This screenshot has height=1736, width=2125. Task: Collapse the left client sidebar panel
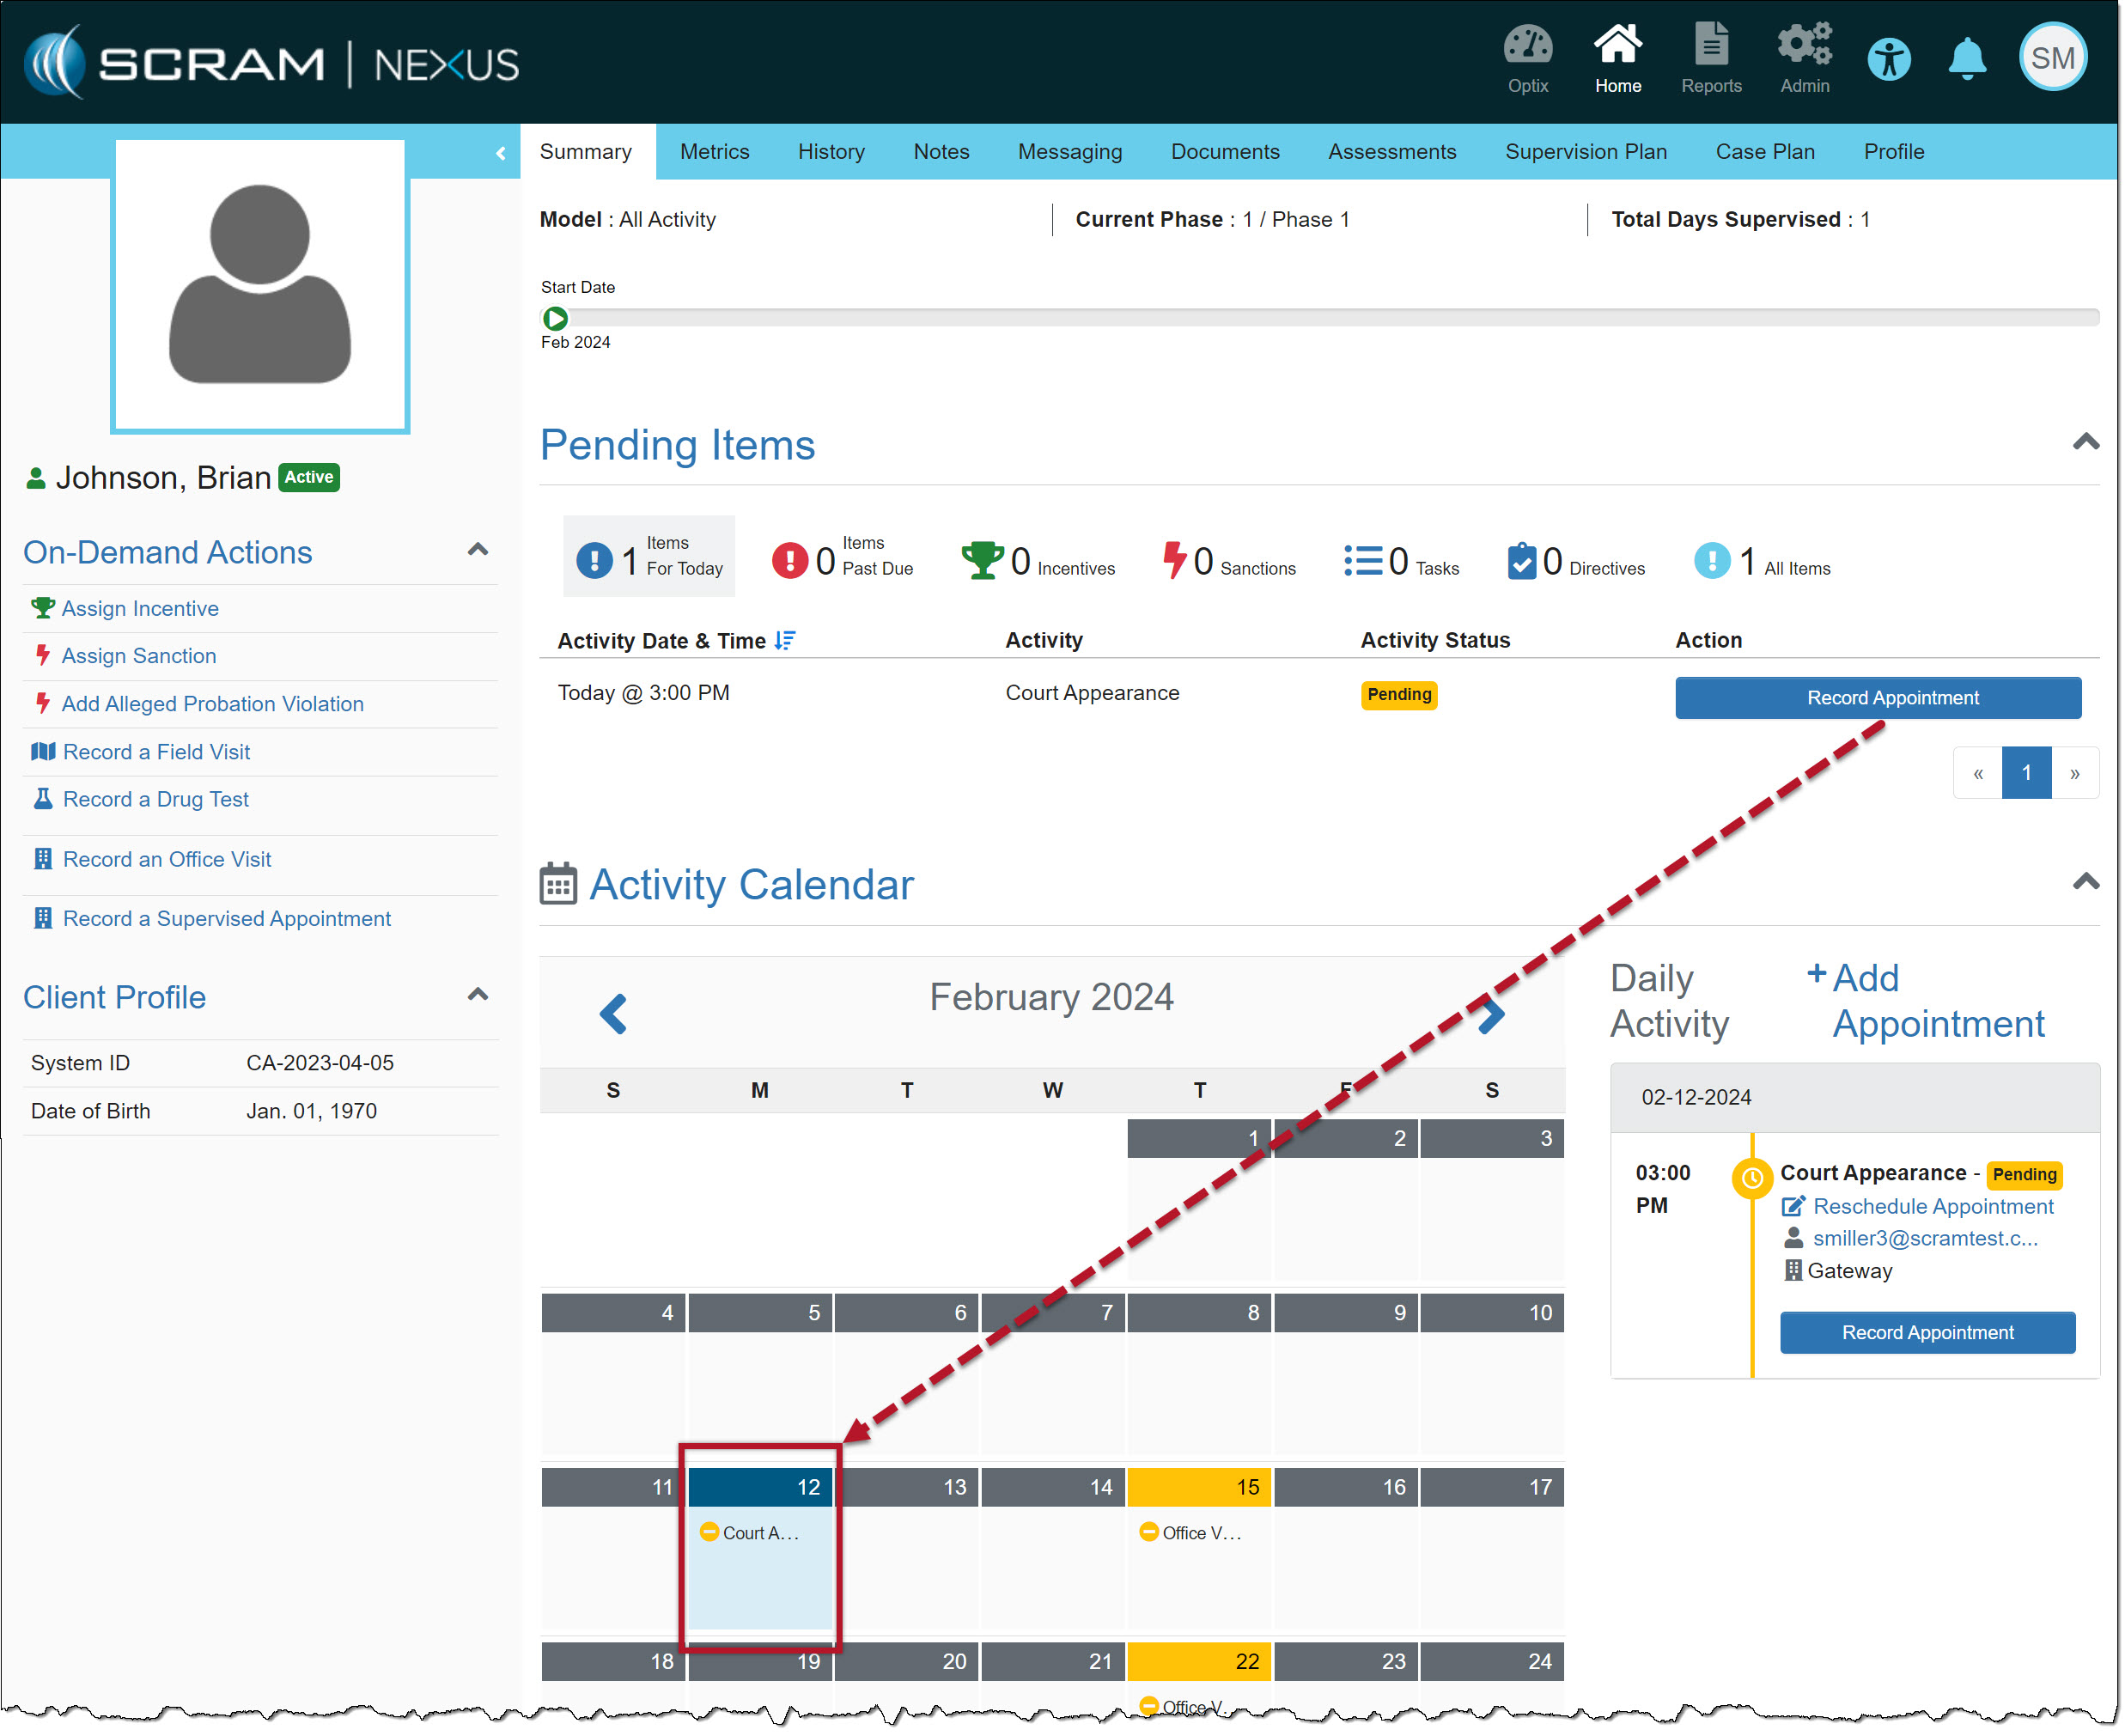[500, 153]
